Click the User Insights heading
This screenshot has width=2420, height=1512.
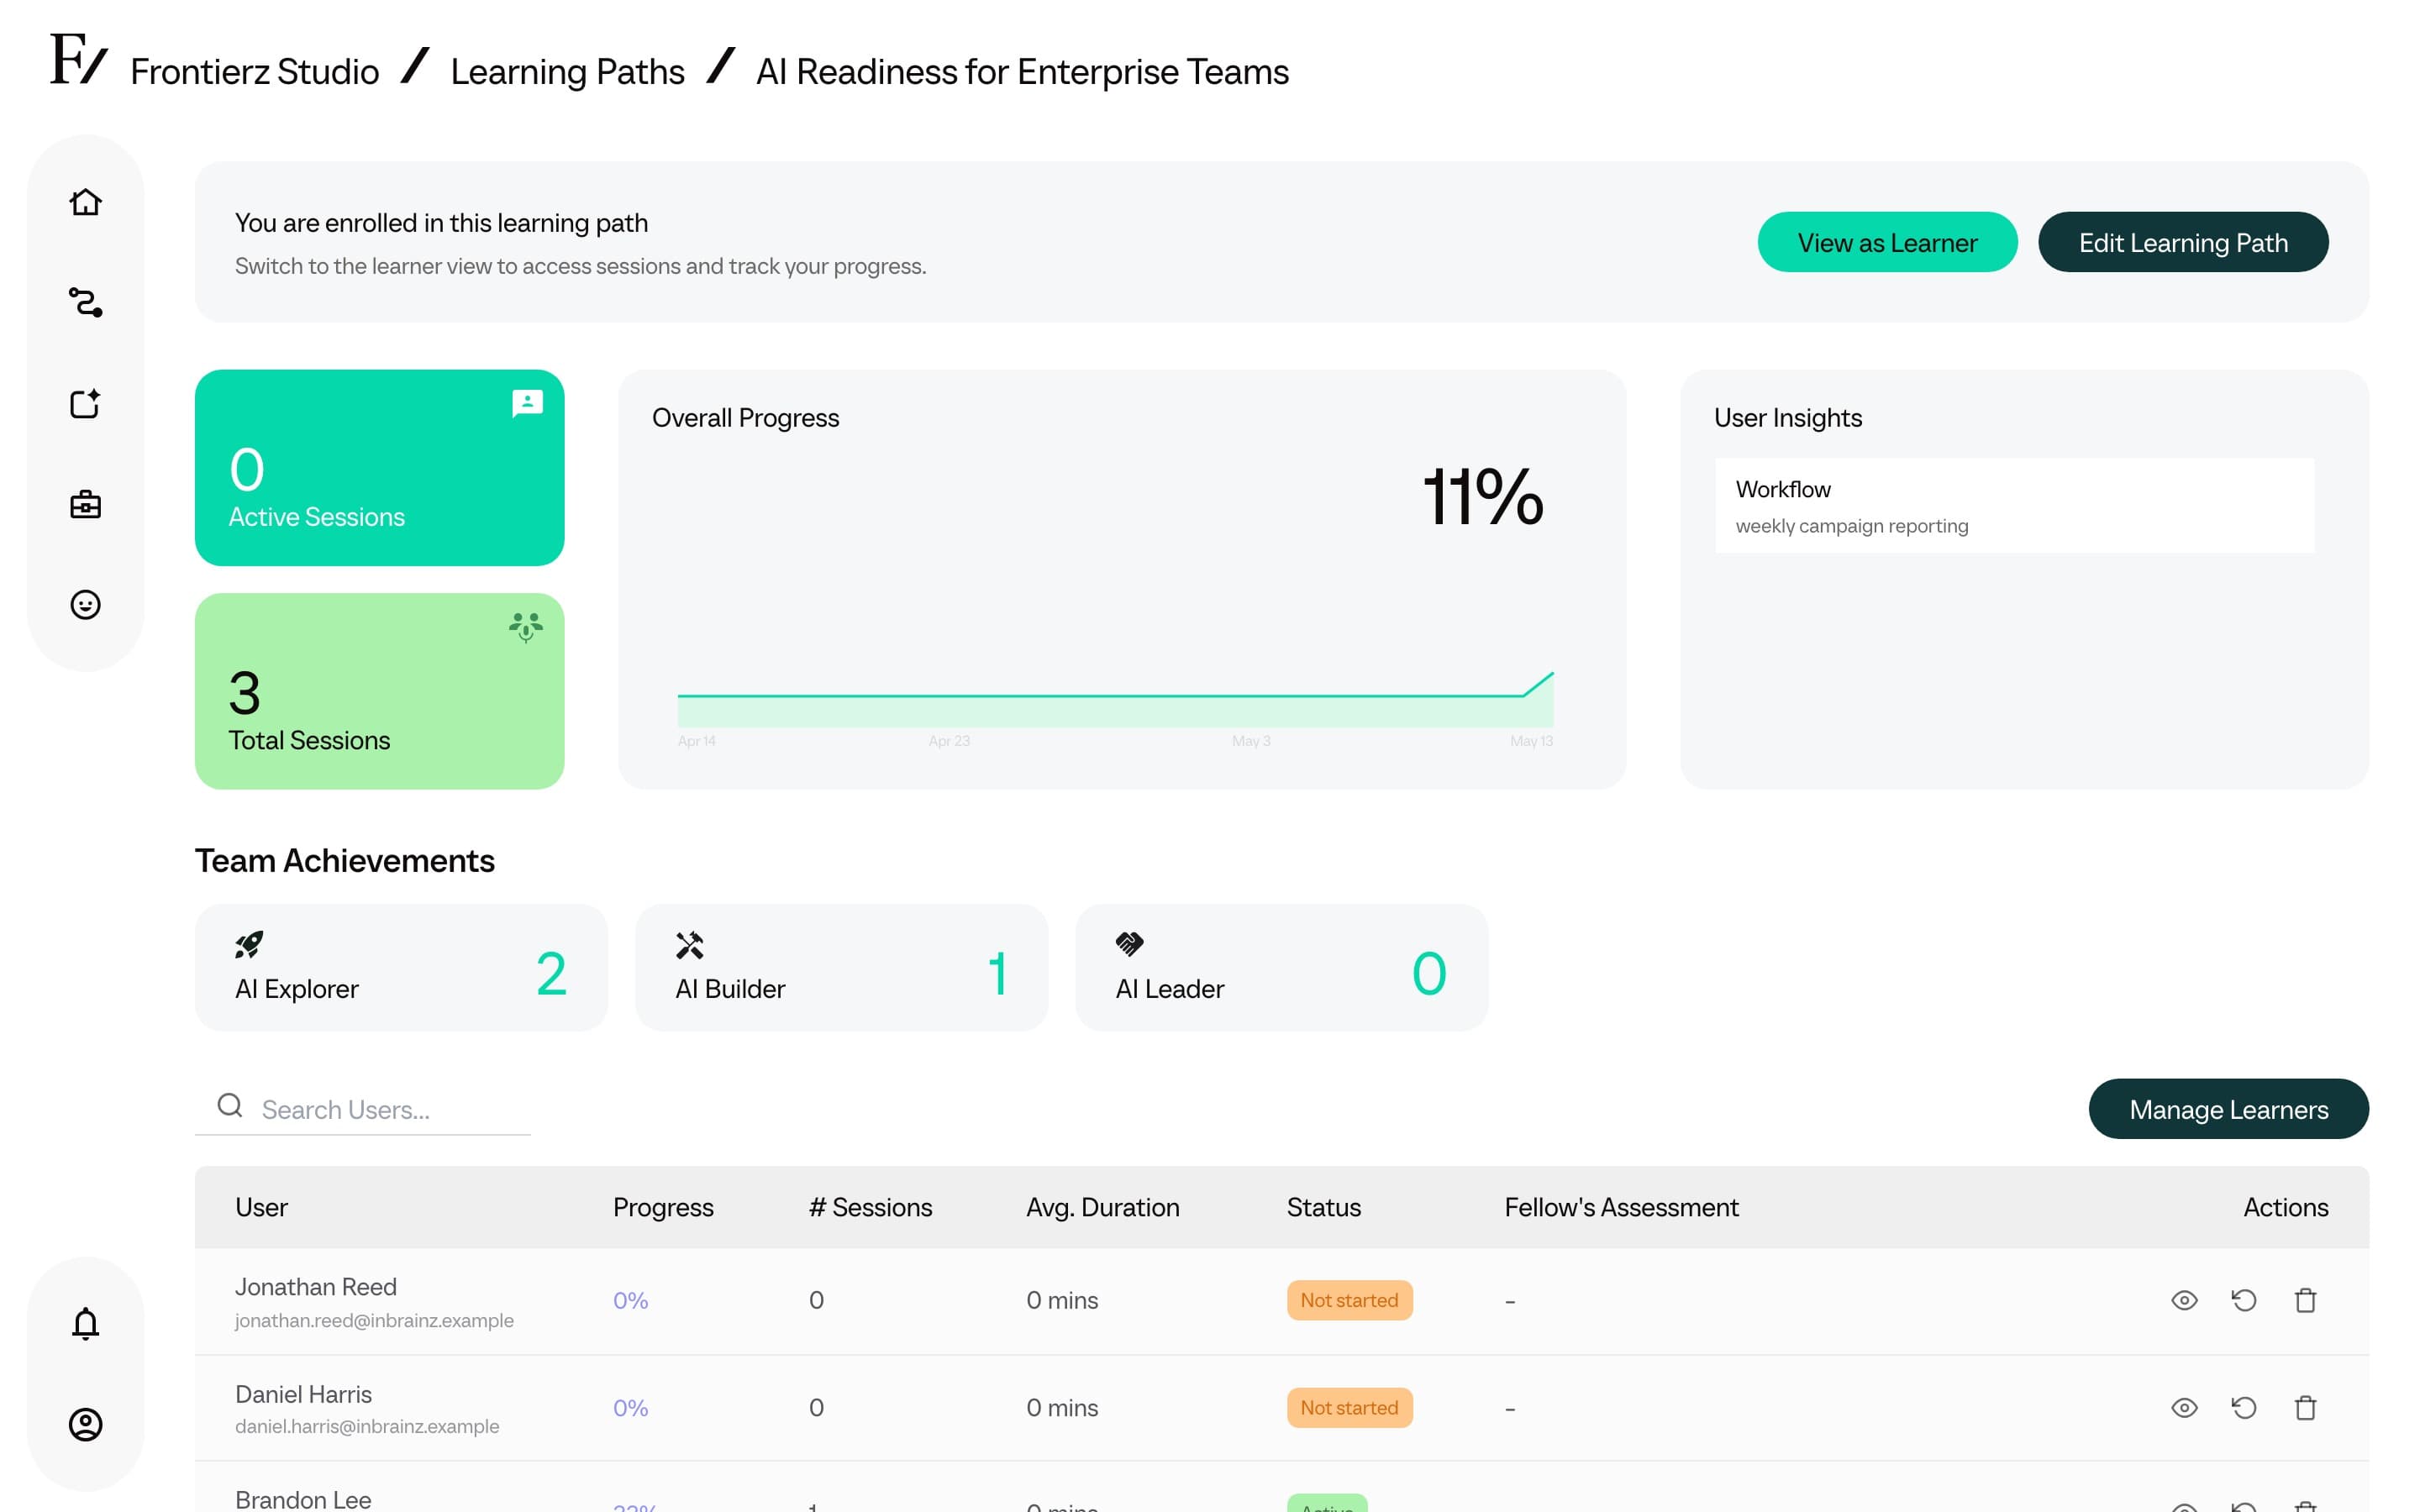pyautogui.click(x=1787, y=417)
